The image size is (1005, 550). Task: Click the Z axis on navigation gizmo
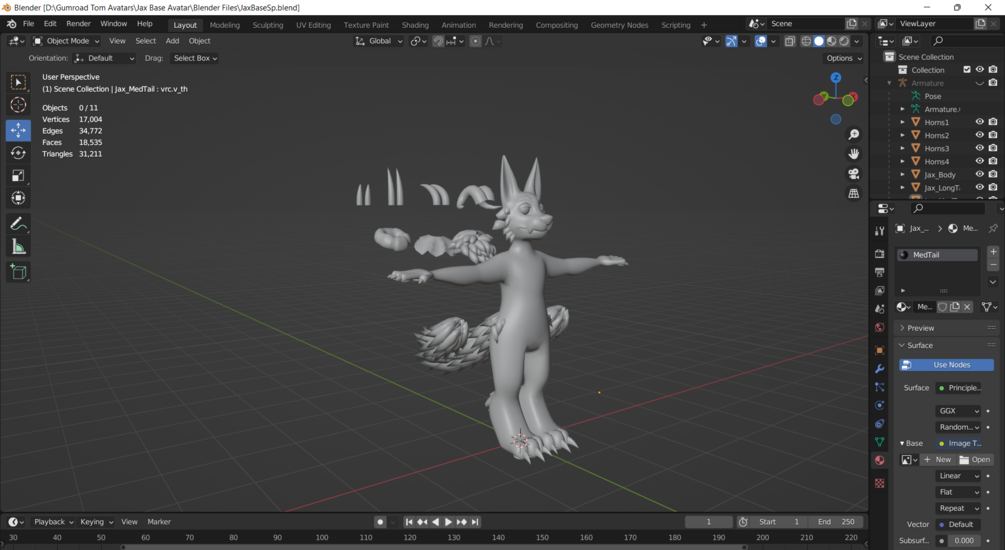[836, 78]
